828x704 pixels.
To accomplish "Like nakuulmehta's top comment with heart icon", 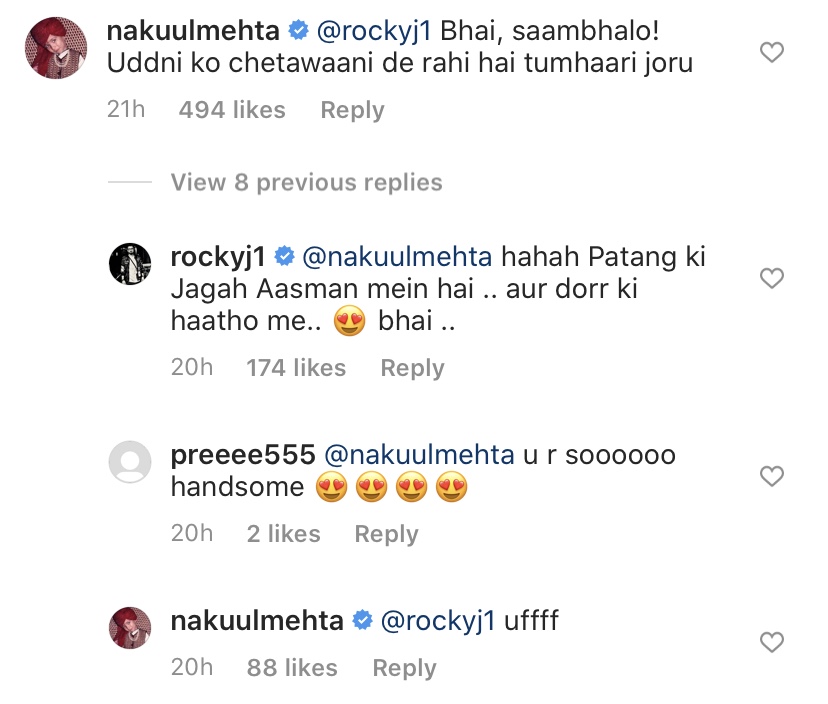I will [x=771, y=52].
